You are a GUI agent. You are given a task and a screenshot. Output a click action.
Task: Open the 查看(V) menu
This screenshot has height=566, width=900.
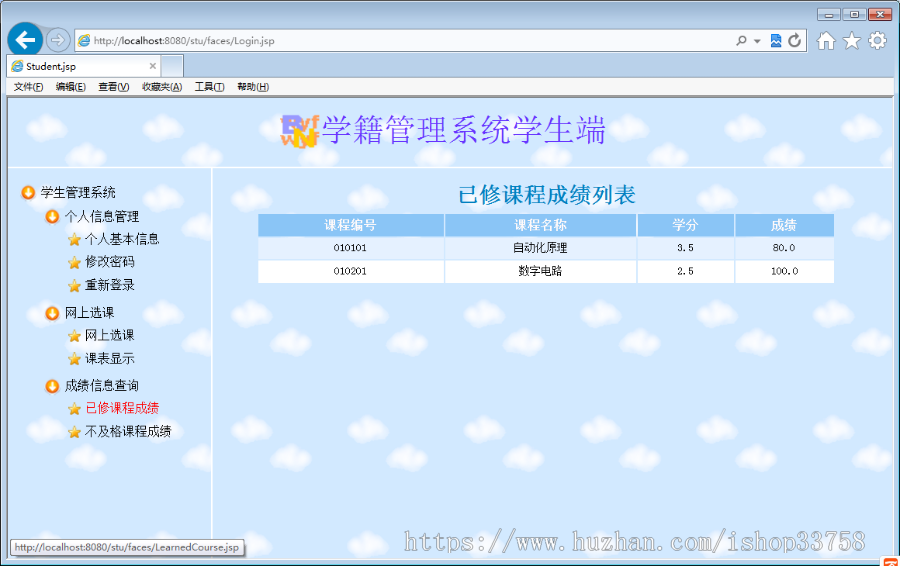(114, 87)
